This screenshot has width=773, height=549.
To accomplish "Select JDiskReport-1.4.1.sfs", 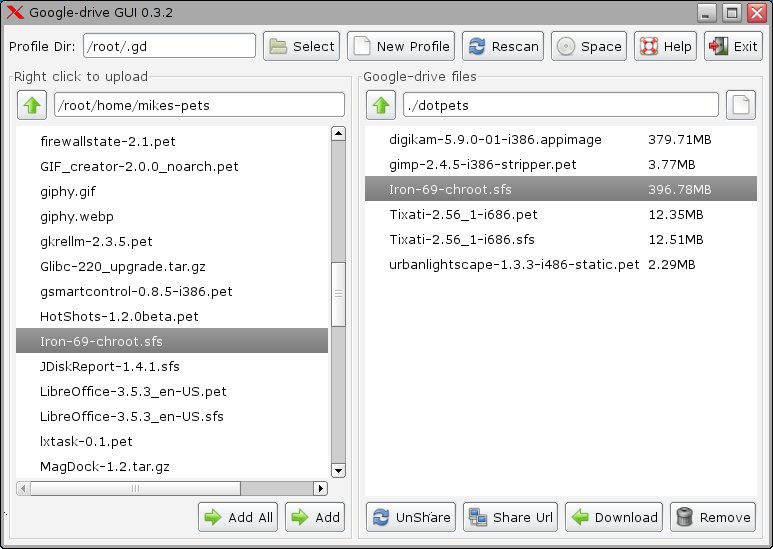I will coord(172,366).
